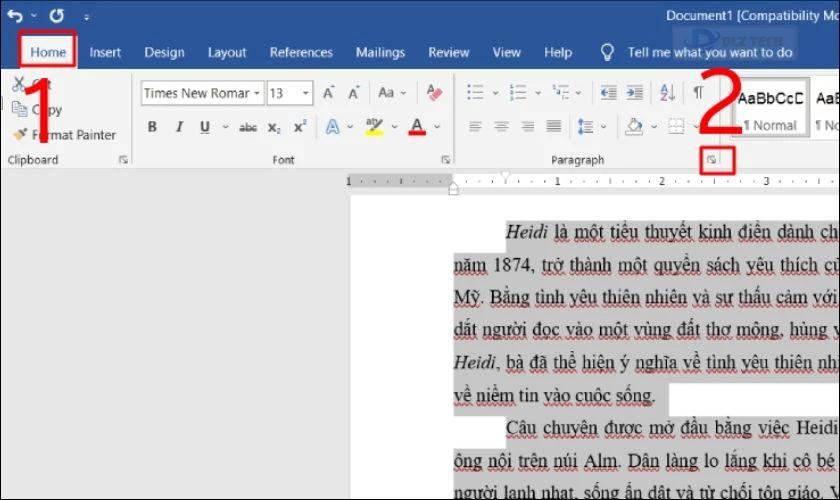Open the Clipboard dialog launcher
This screenshot has width=840, height=500.
point(123,160)
